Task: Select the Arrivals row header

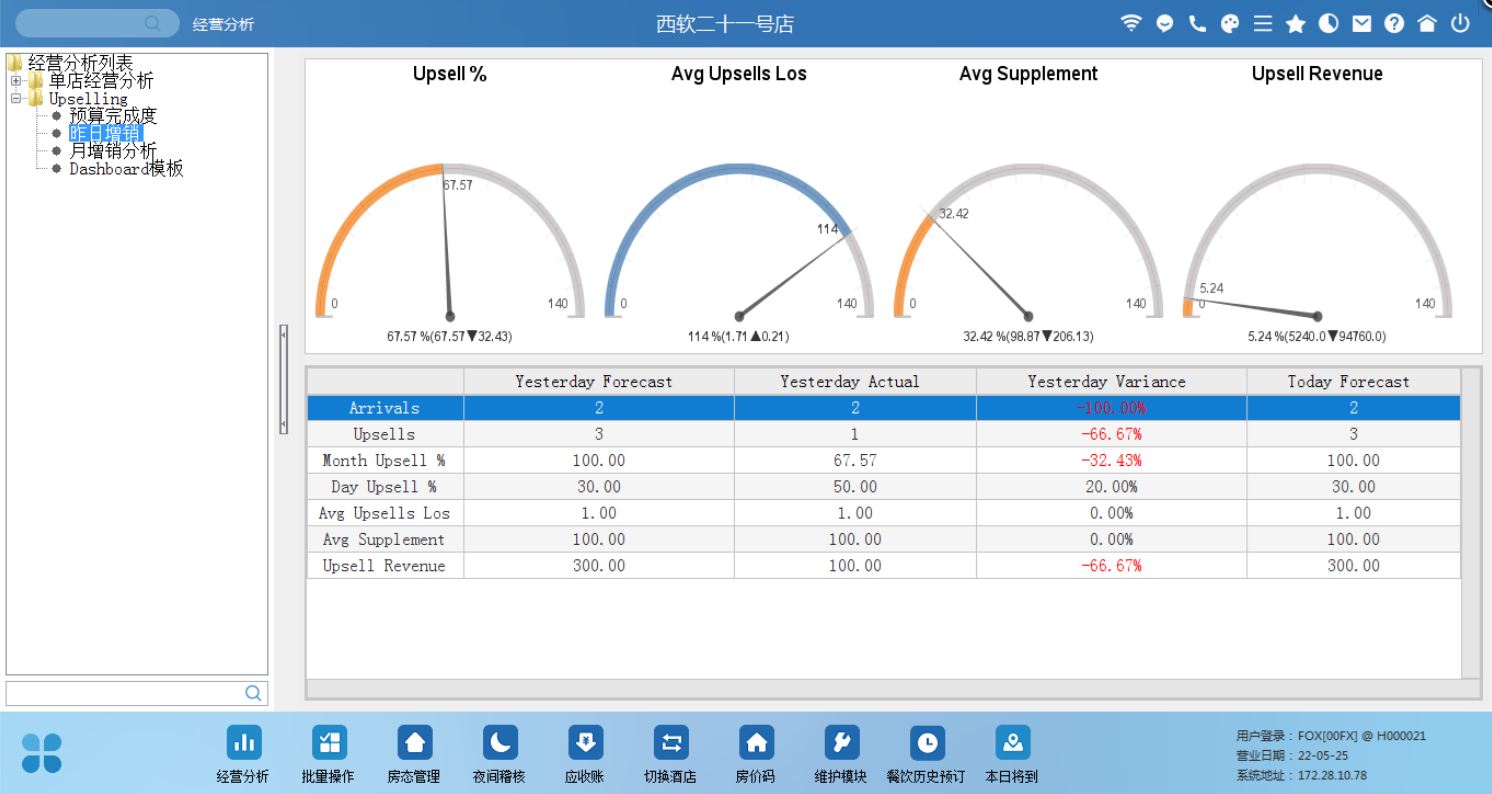Action: point(385,408)
